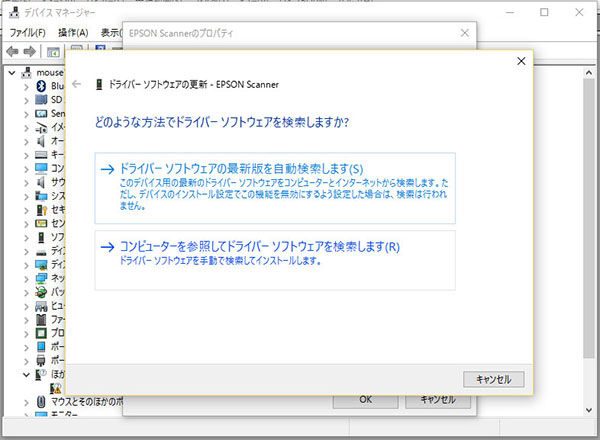600x440 pixels.
Task: Select the software device icon beside ソフ
Action: click(x=41, y=237)
